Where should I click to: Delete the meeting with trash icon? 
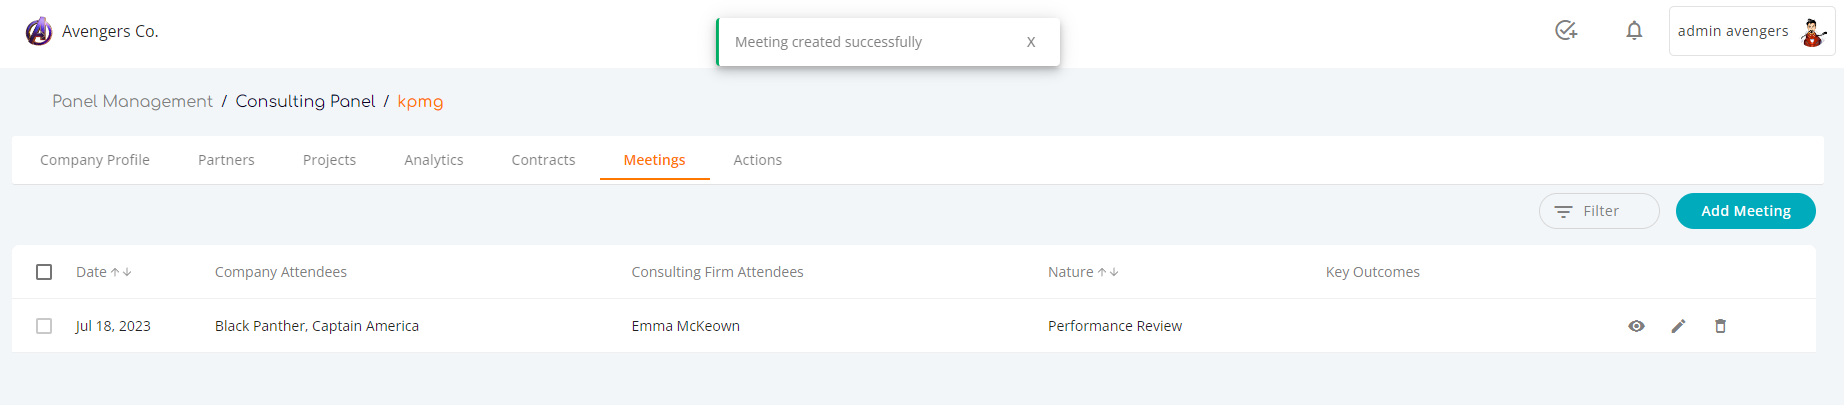(x=1720, y=326)
